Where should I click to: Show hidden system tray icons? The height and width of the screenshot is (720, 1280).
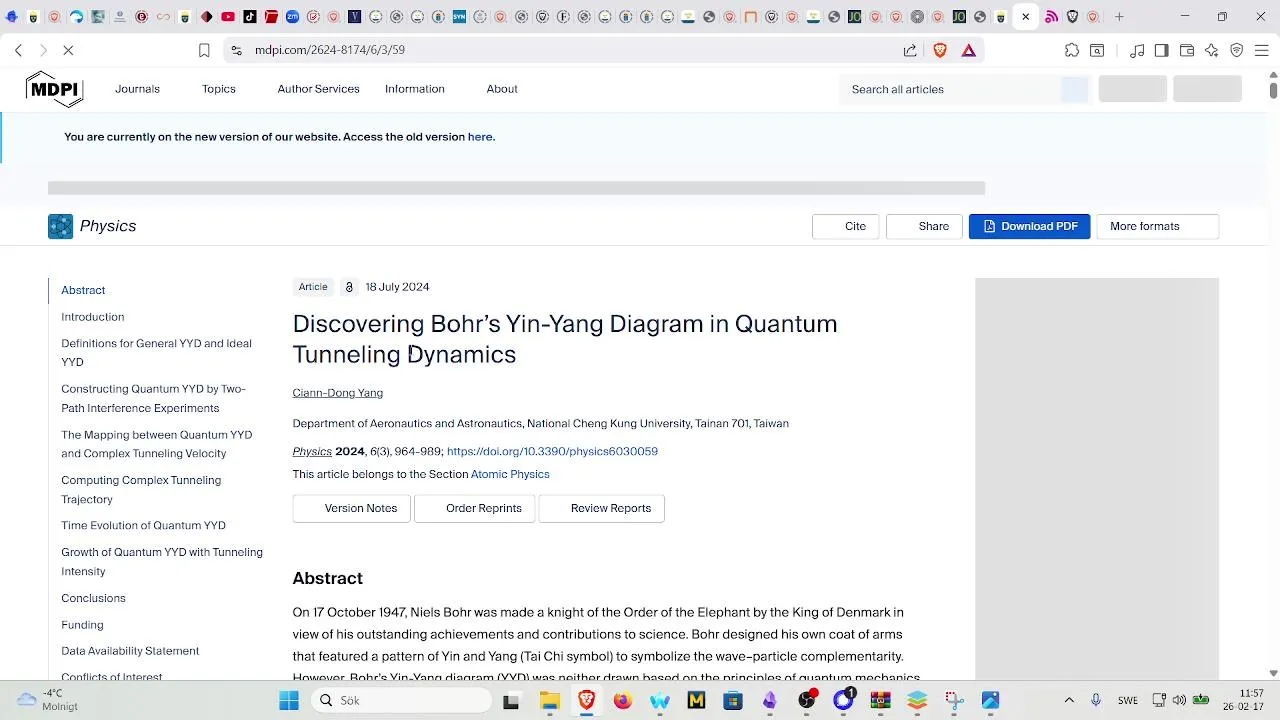tap(1069, 701)
